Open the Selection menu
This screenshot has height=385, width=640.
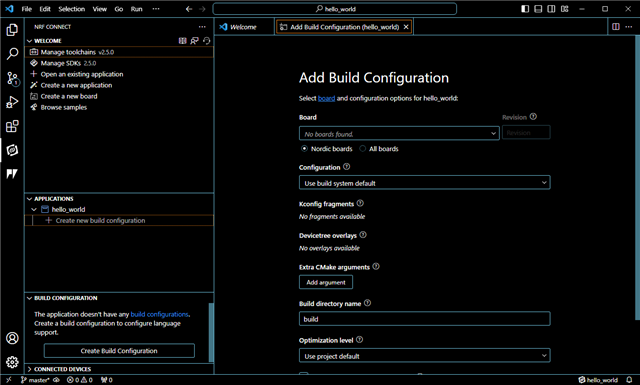pos(71,9)
